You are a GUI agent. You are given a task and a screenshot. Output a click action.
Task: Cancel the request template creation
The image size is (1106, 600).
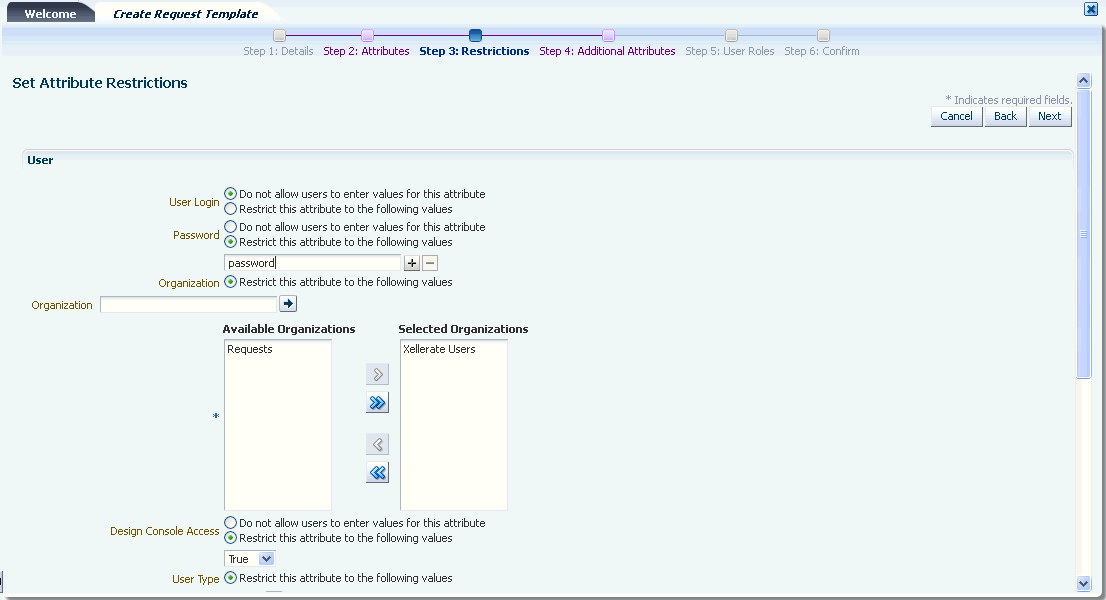956,115
